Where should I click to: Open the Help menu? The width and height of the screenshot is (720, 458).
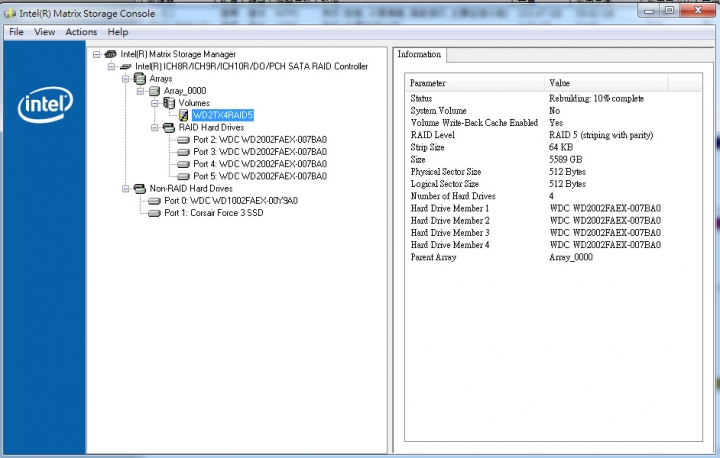pyautogui.click(x=118, y=32)
